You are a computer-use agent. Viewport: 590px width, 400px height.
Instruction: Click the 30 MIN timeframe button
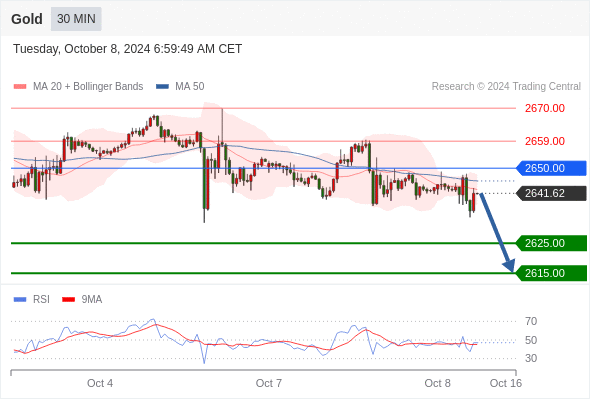coord(76,19)
